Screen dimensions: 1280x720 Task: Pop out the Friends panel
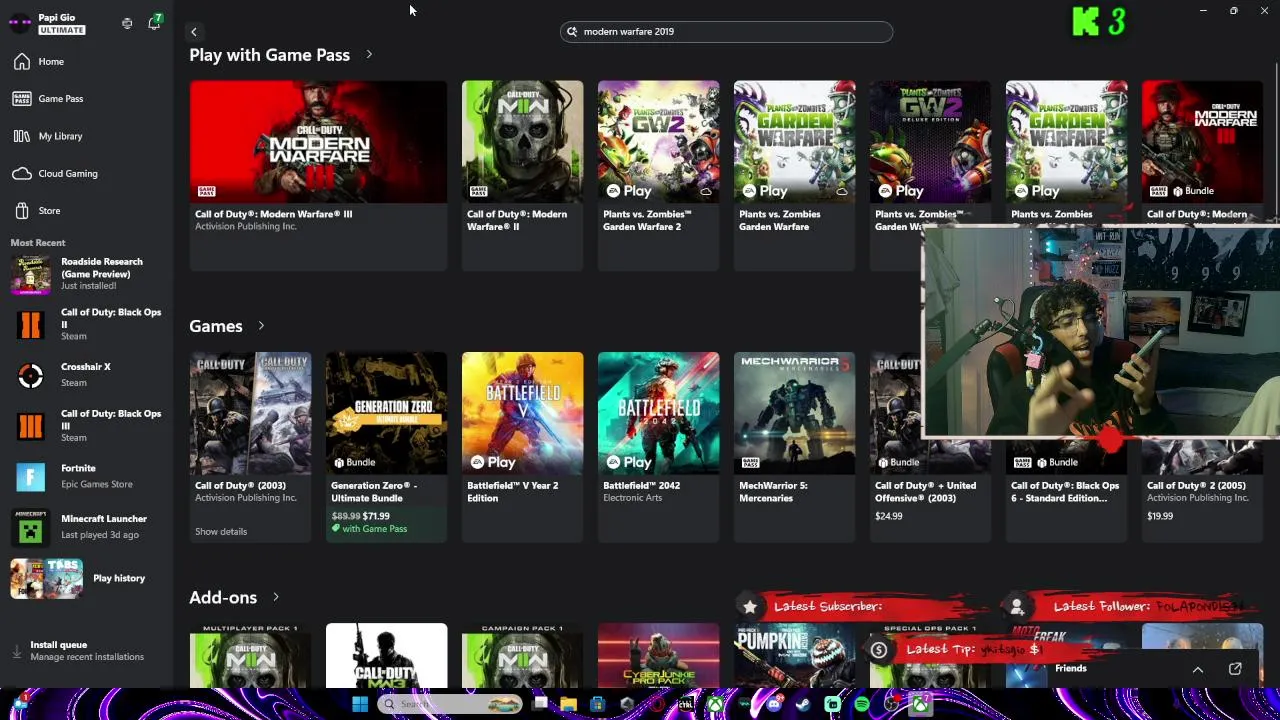tap(1235, 669)
